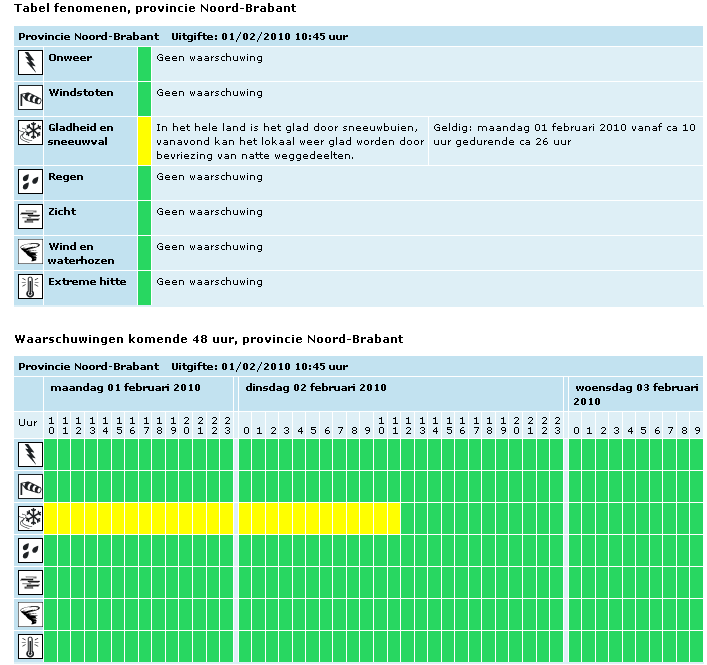Click the thermometer icon in the 48-hour timeline
Screen dimensions: 707x665
tap(30, 646)
